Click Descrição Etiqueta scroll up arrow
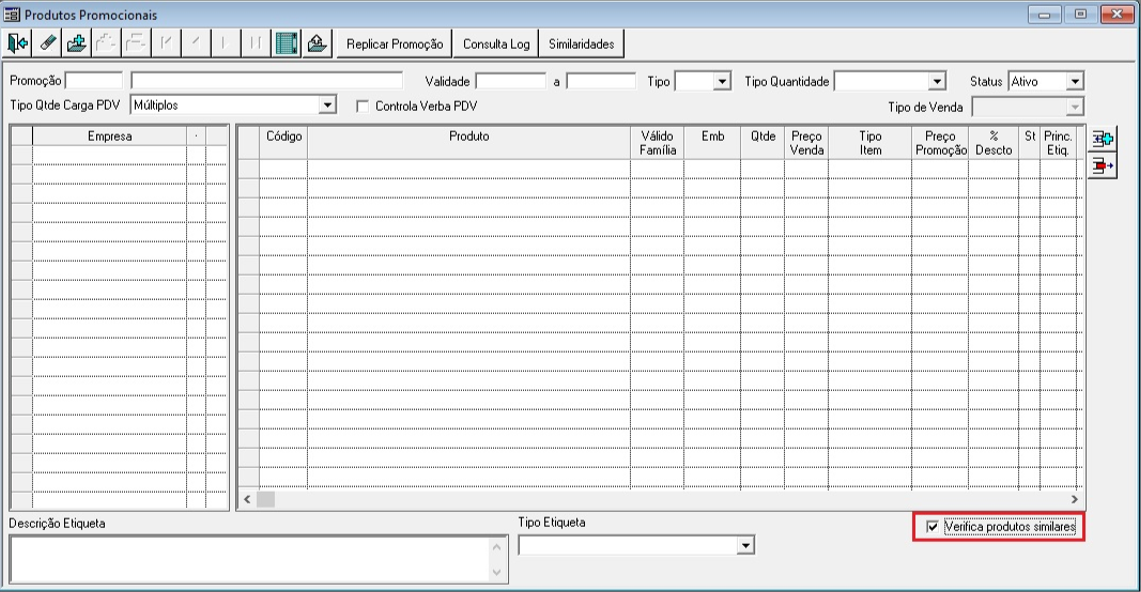 (497, 547)
